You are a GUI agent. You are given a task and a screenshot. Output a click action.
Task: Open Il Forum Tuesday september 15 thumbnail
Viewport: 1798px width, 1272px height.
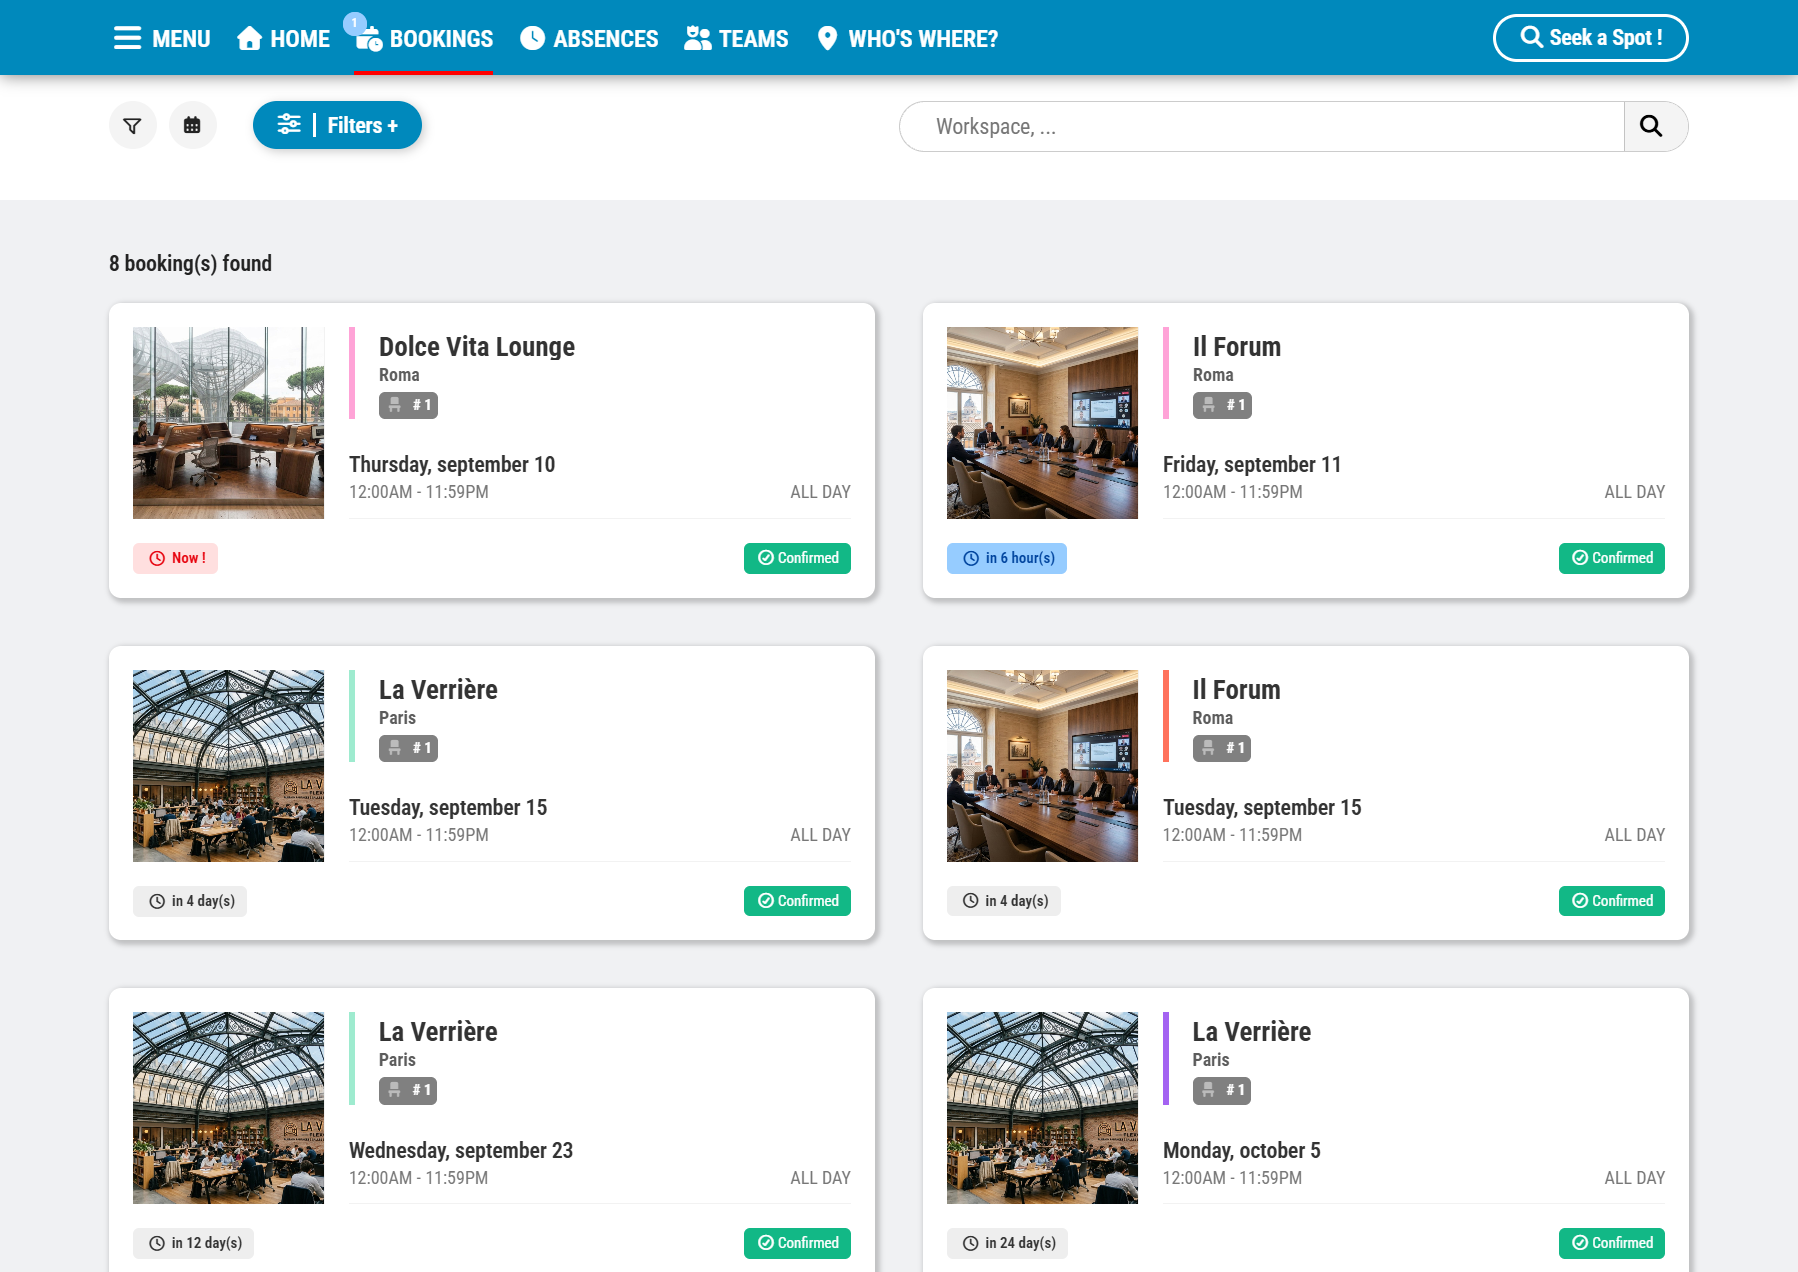[1042, 766]
